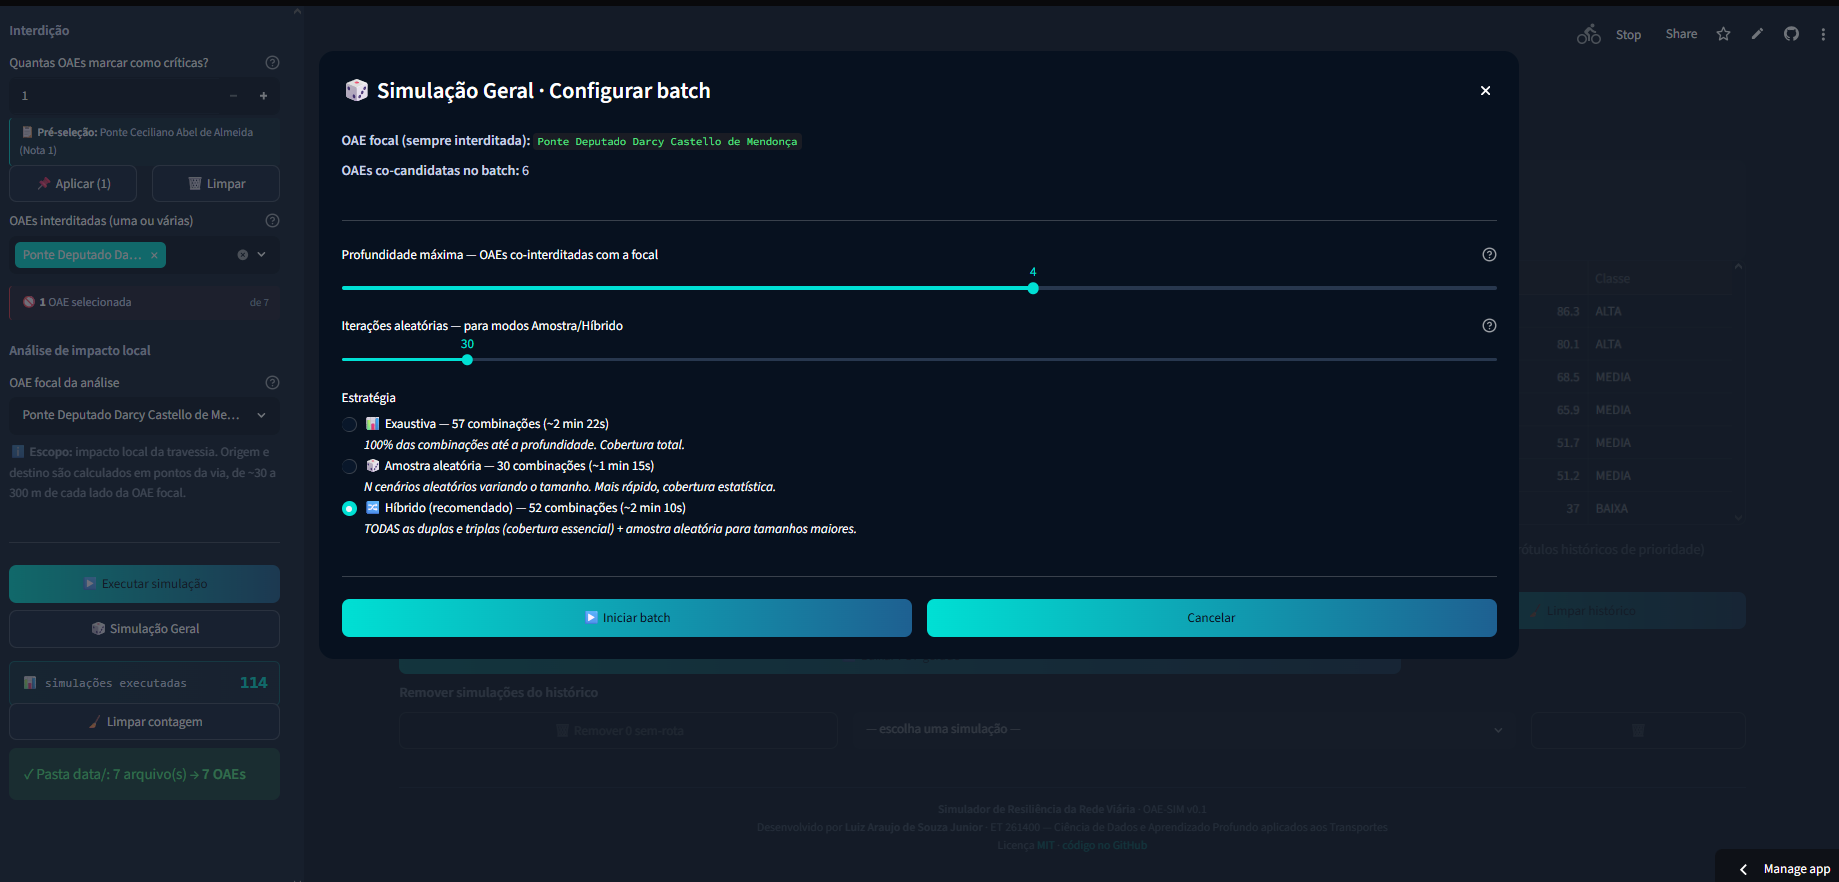The height and width of the screenshot is (882, 1839).
Task: Favorite the app with star icon
Action: tap(1723, 34)
